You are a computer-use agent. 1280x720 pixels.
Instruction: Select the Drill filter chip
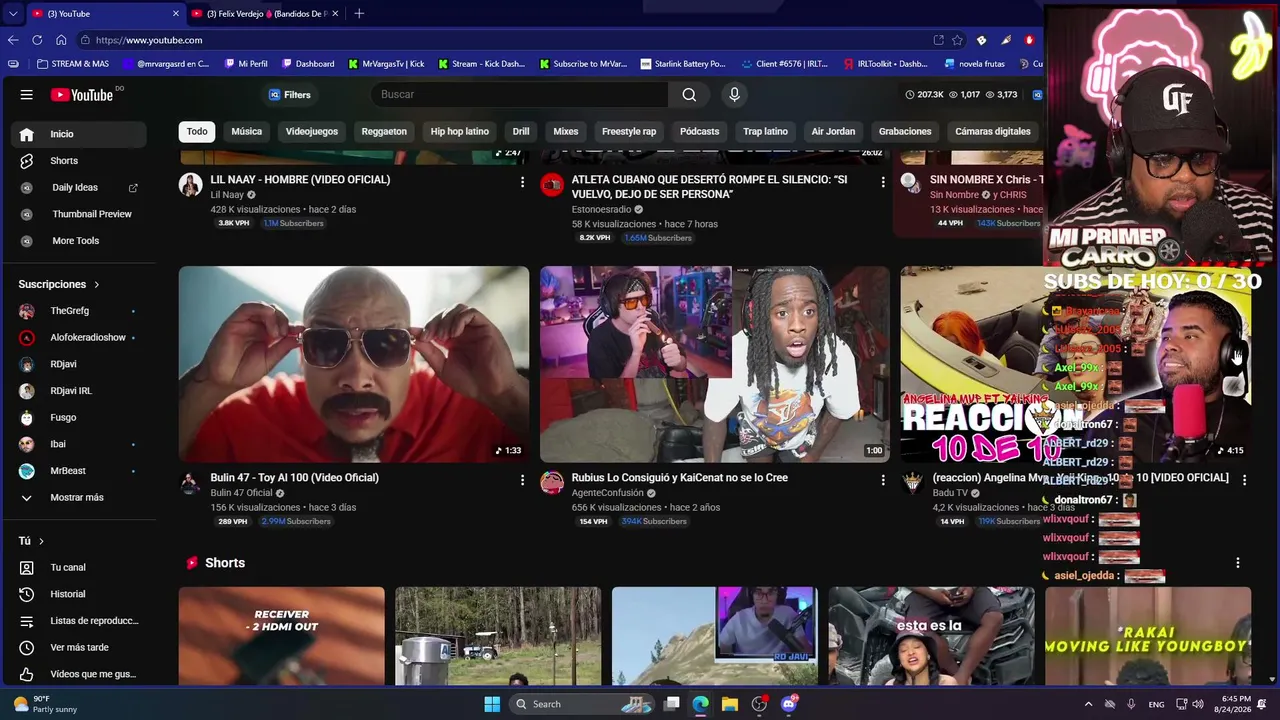point(521,131)
